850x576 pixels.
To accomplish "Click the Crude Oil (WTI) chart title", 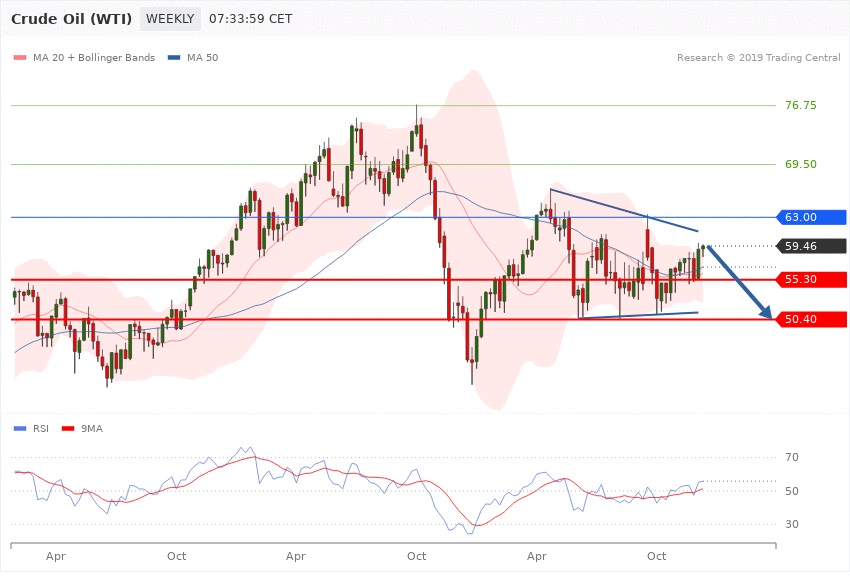I will 71,19.
